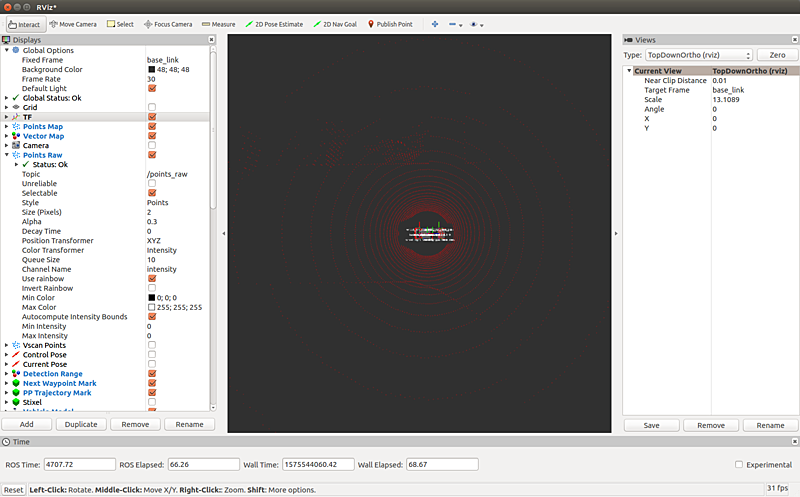Screen dimensions: 800x497
Task: Pick the Measure tool
Action: tap(219, 24)
